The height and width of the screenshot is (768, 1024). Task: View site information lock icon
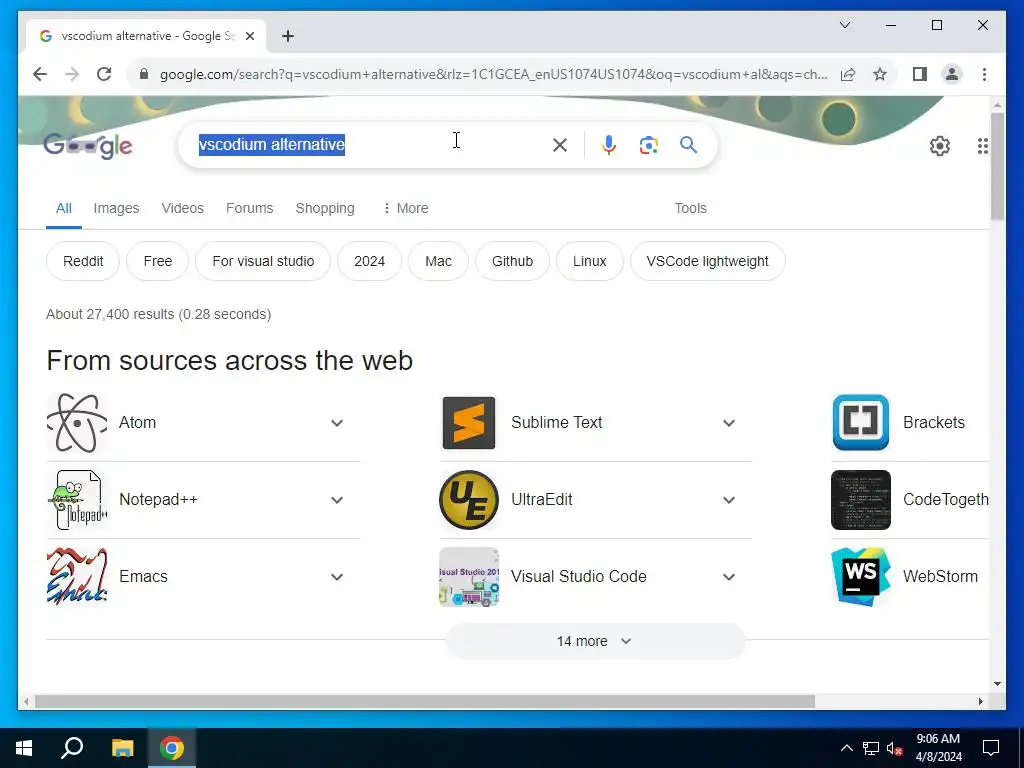point(144,74)
